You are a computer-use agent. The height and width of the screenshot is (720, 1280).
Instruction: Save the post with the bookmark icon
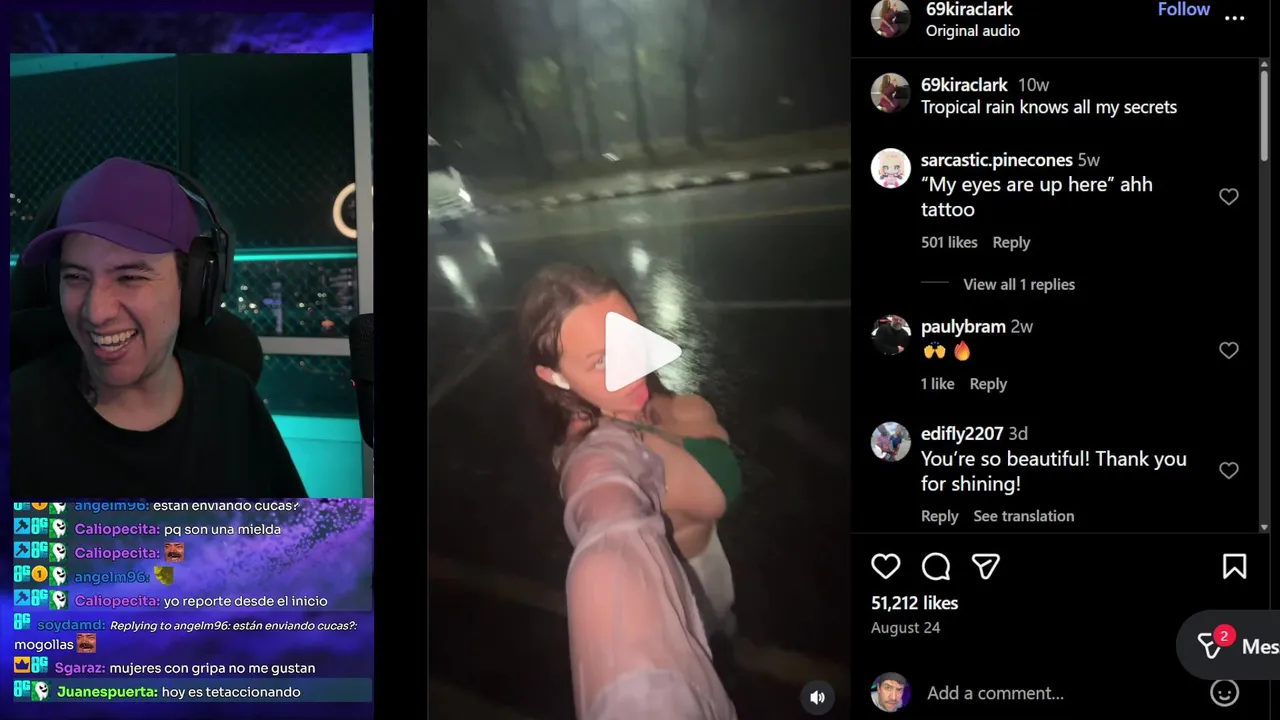click(x=1235, y=567)
